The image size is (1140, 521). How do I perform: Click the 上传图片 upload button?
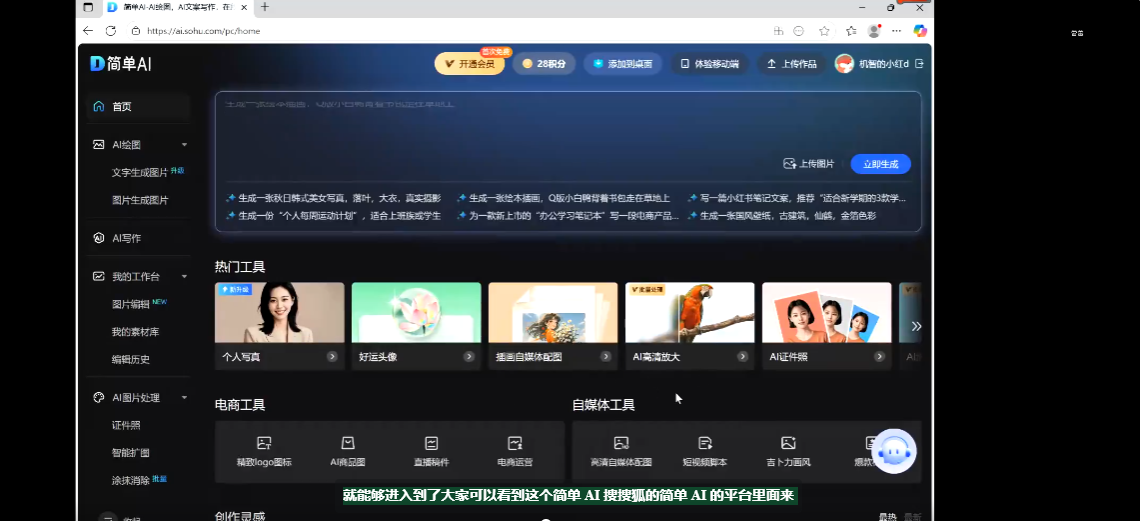click(809, 164)
